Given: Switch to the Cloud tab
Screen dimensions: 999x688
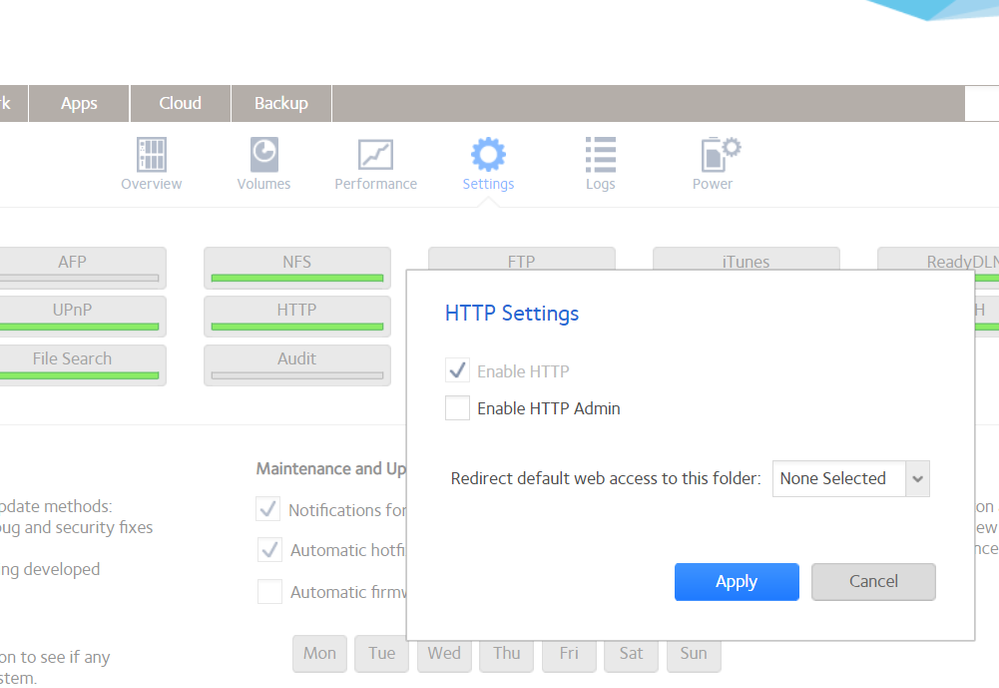Looking at the screenshot, I should pyautogui.click(x=180, y=103).
